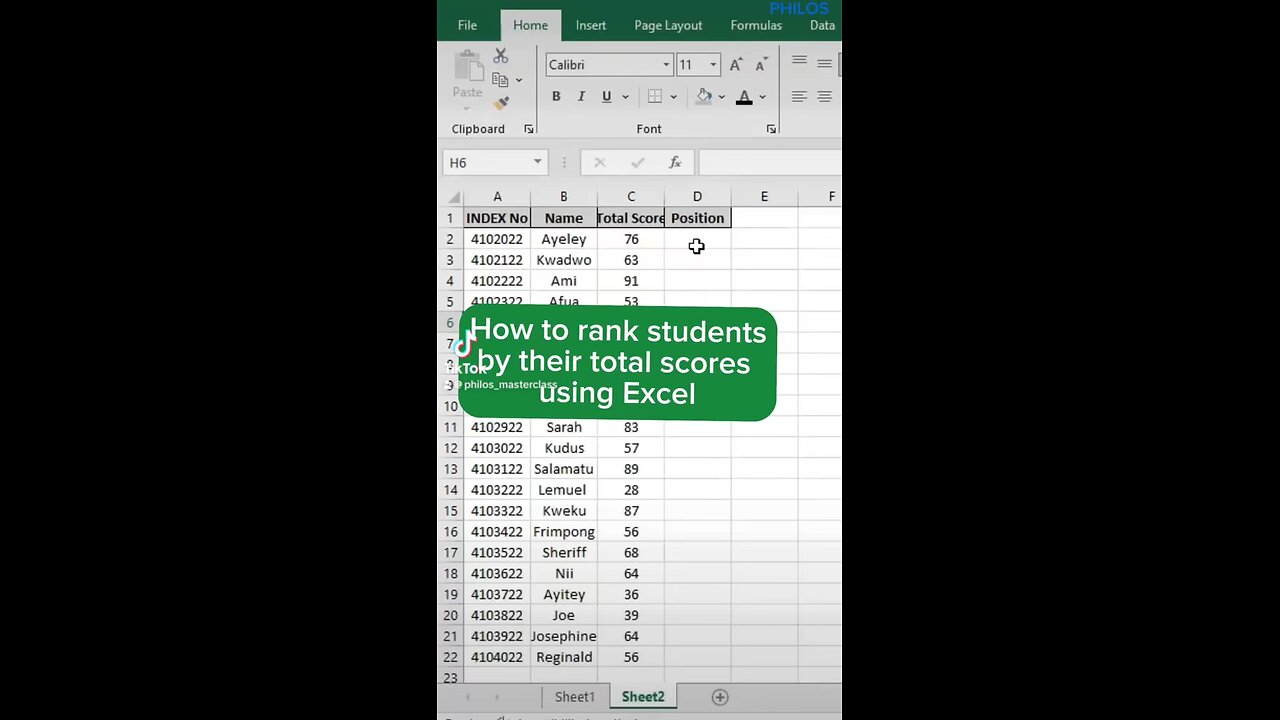Expand the Copy options arrow
Image resolution: width=1280 pixels, height=720 pixels.
518,80
